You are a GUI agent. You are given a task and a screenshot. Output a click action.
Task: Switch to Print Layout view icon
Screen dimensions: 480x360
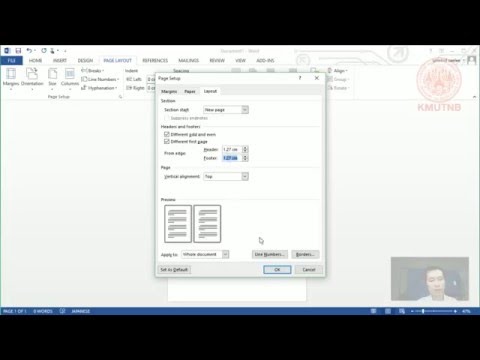point(388,311)
